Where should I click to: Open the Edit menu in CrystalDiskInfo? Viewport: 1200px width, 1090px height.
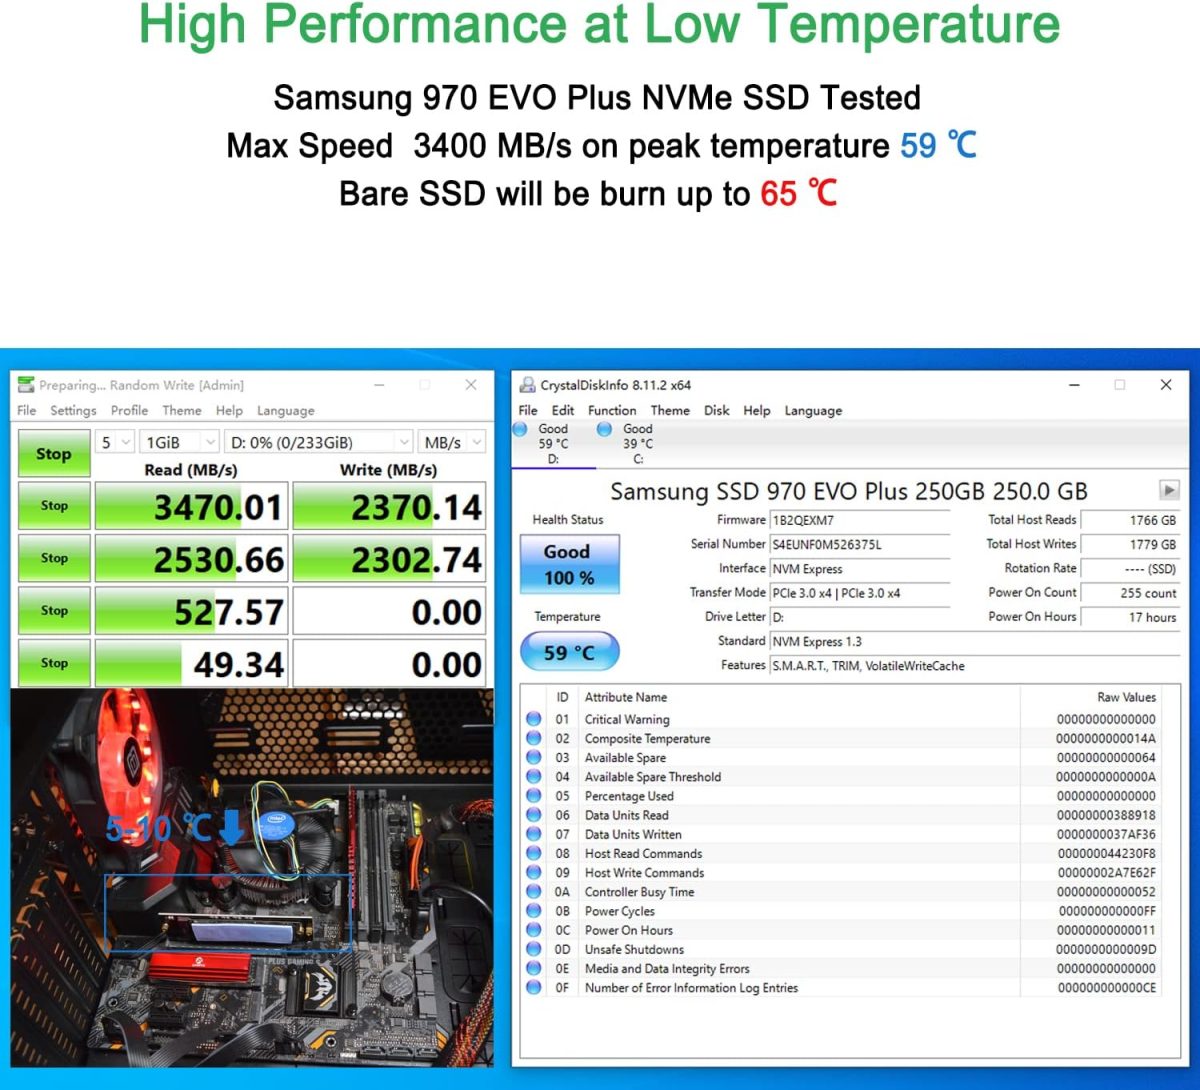[x=563, y=410]
